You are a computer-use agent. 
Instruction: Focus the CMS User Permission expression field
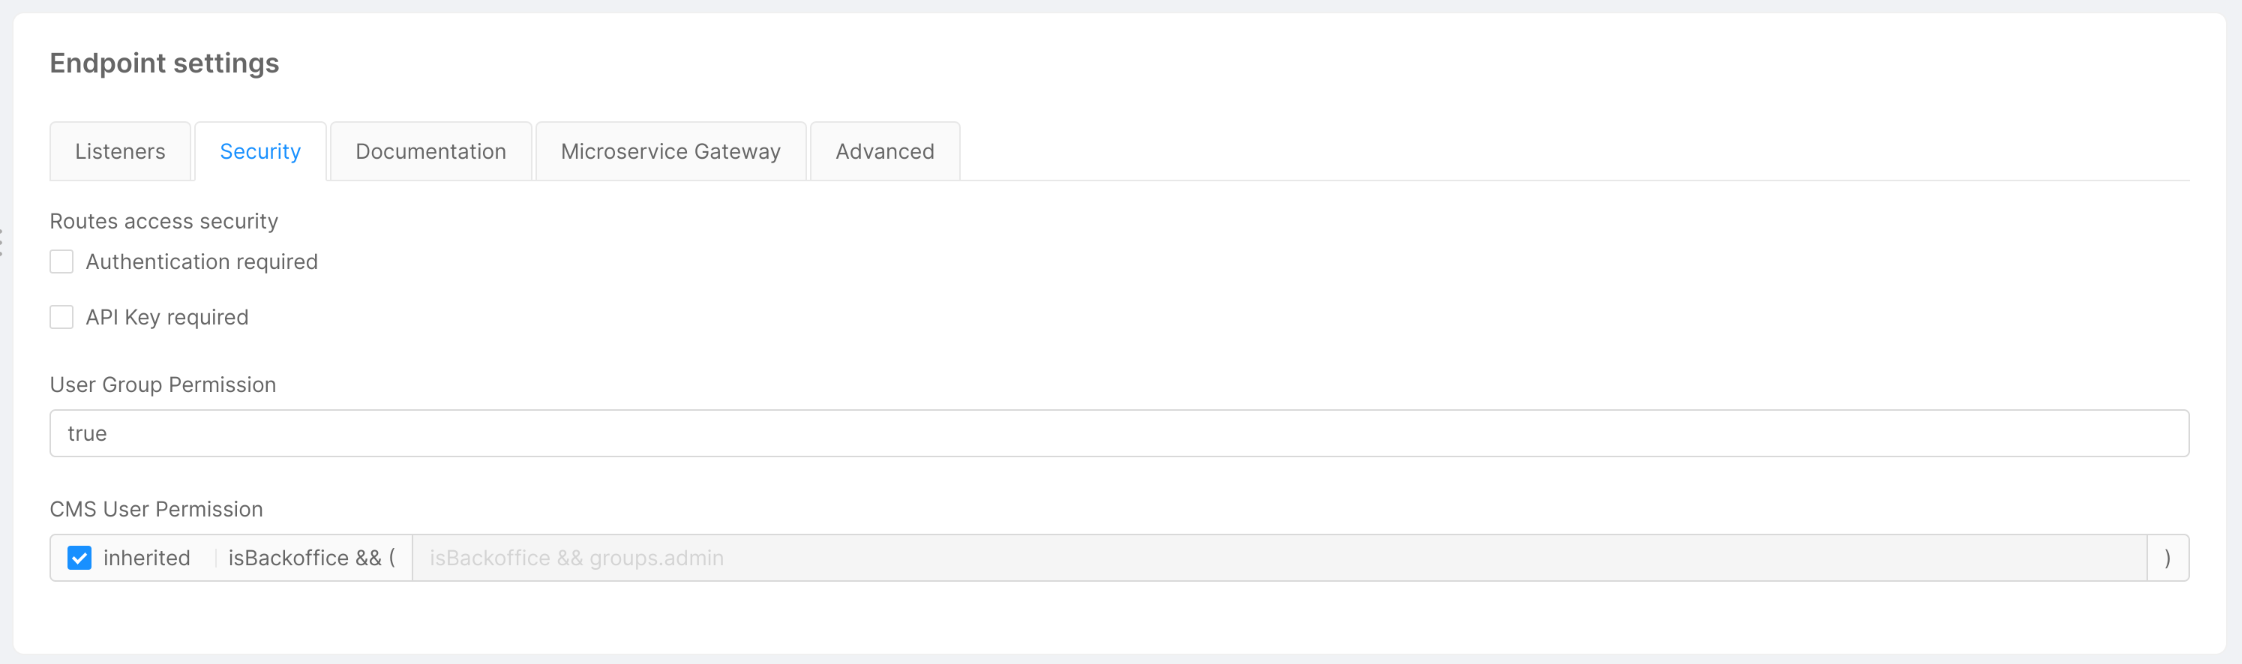tap(1279, 558)
